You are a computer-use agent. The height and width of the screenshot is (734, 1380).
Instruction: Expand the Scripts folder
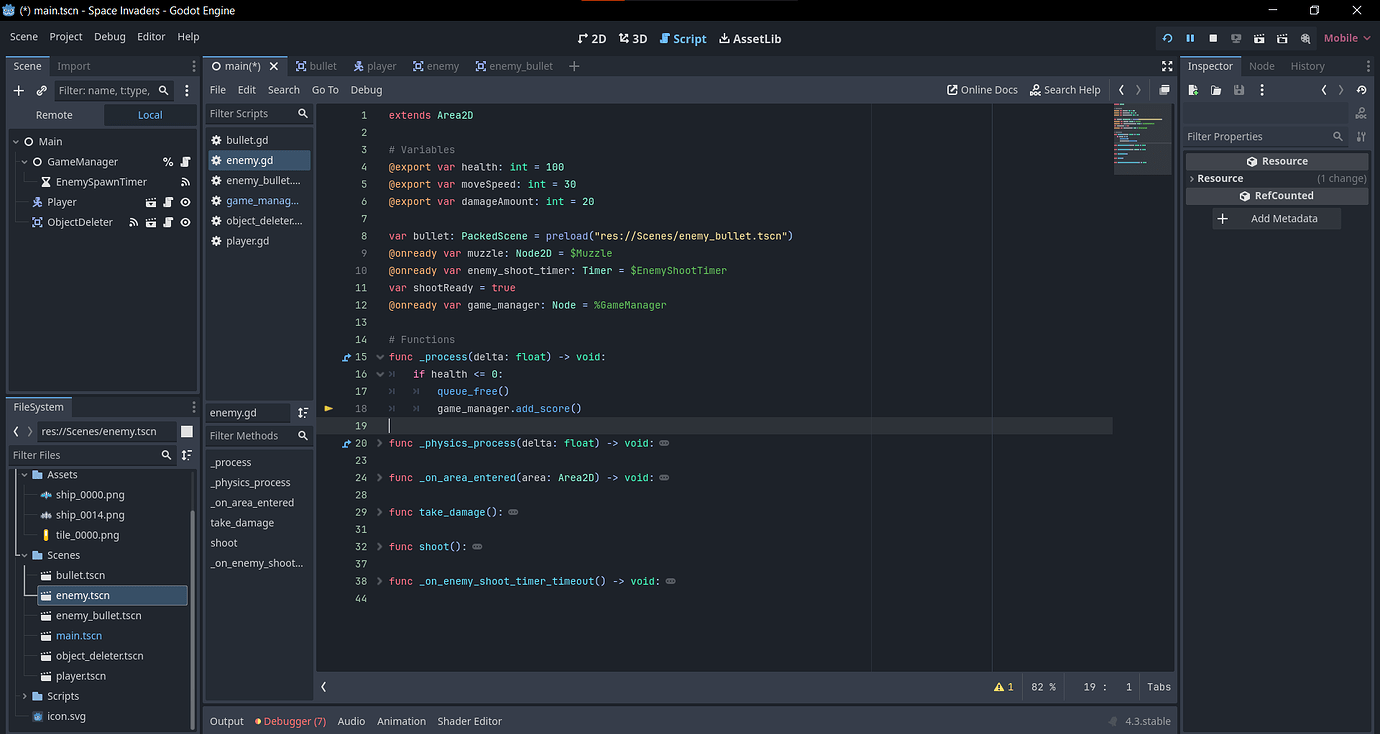tap(25, 696)
